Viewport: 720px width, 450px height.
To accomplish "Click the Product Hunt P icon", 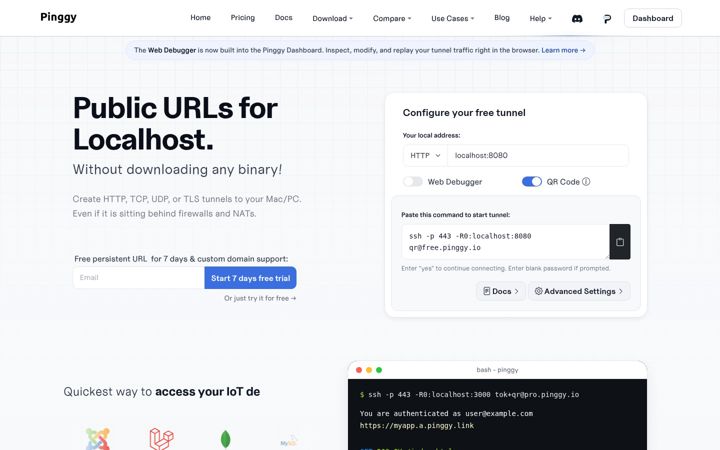I will click(x=607, y=19).
